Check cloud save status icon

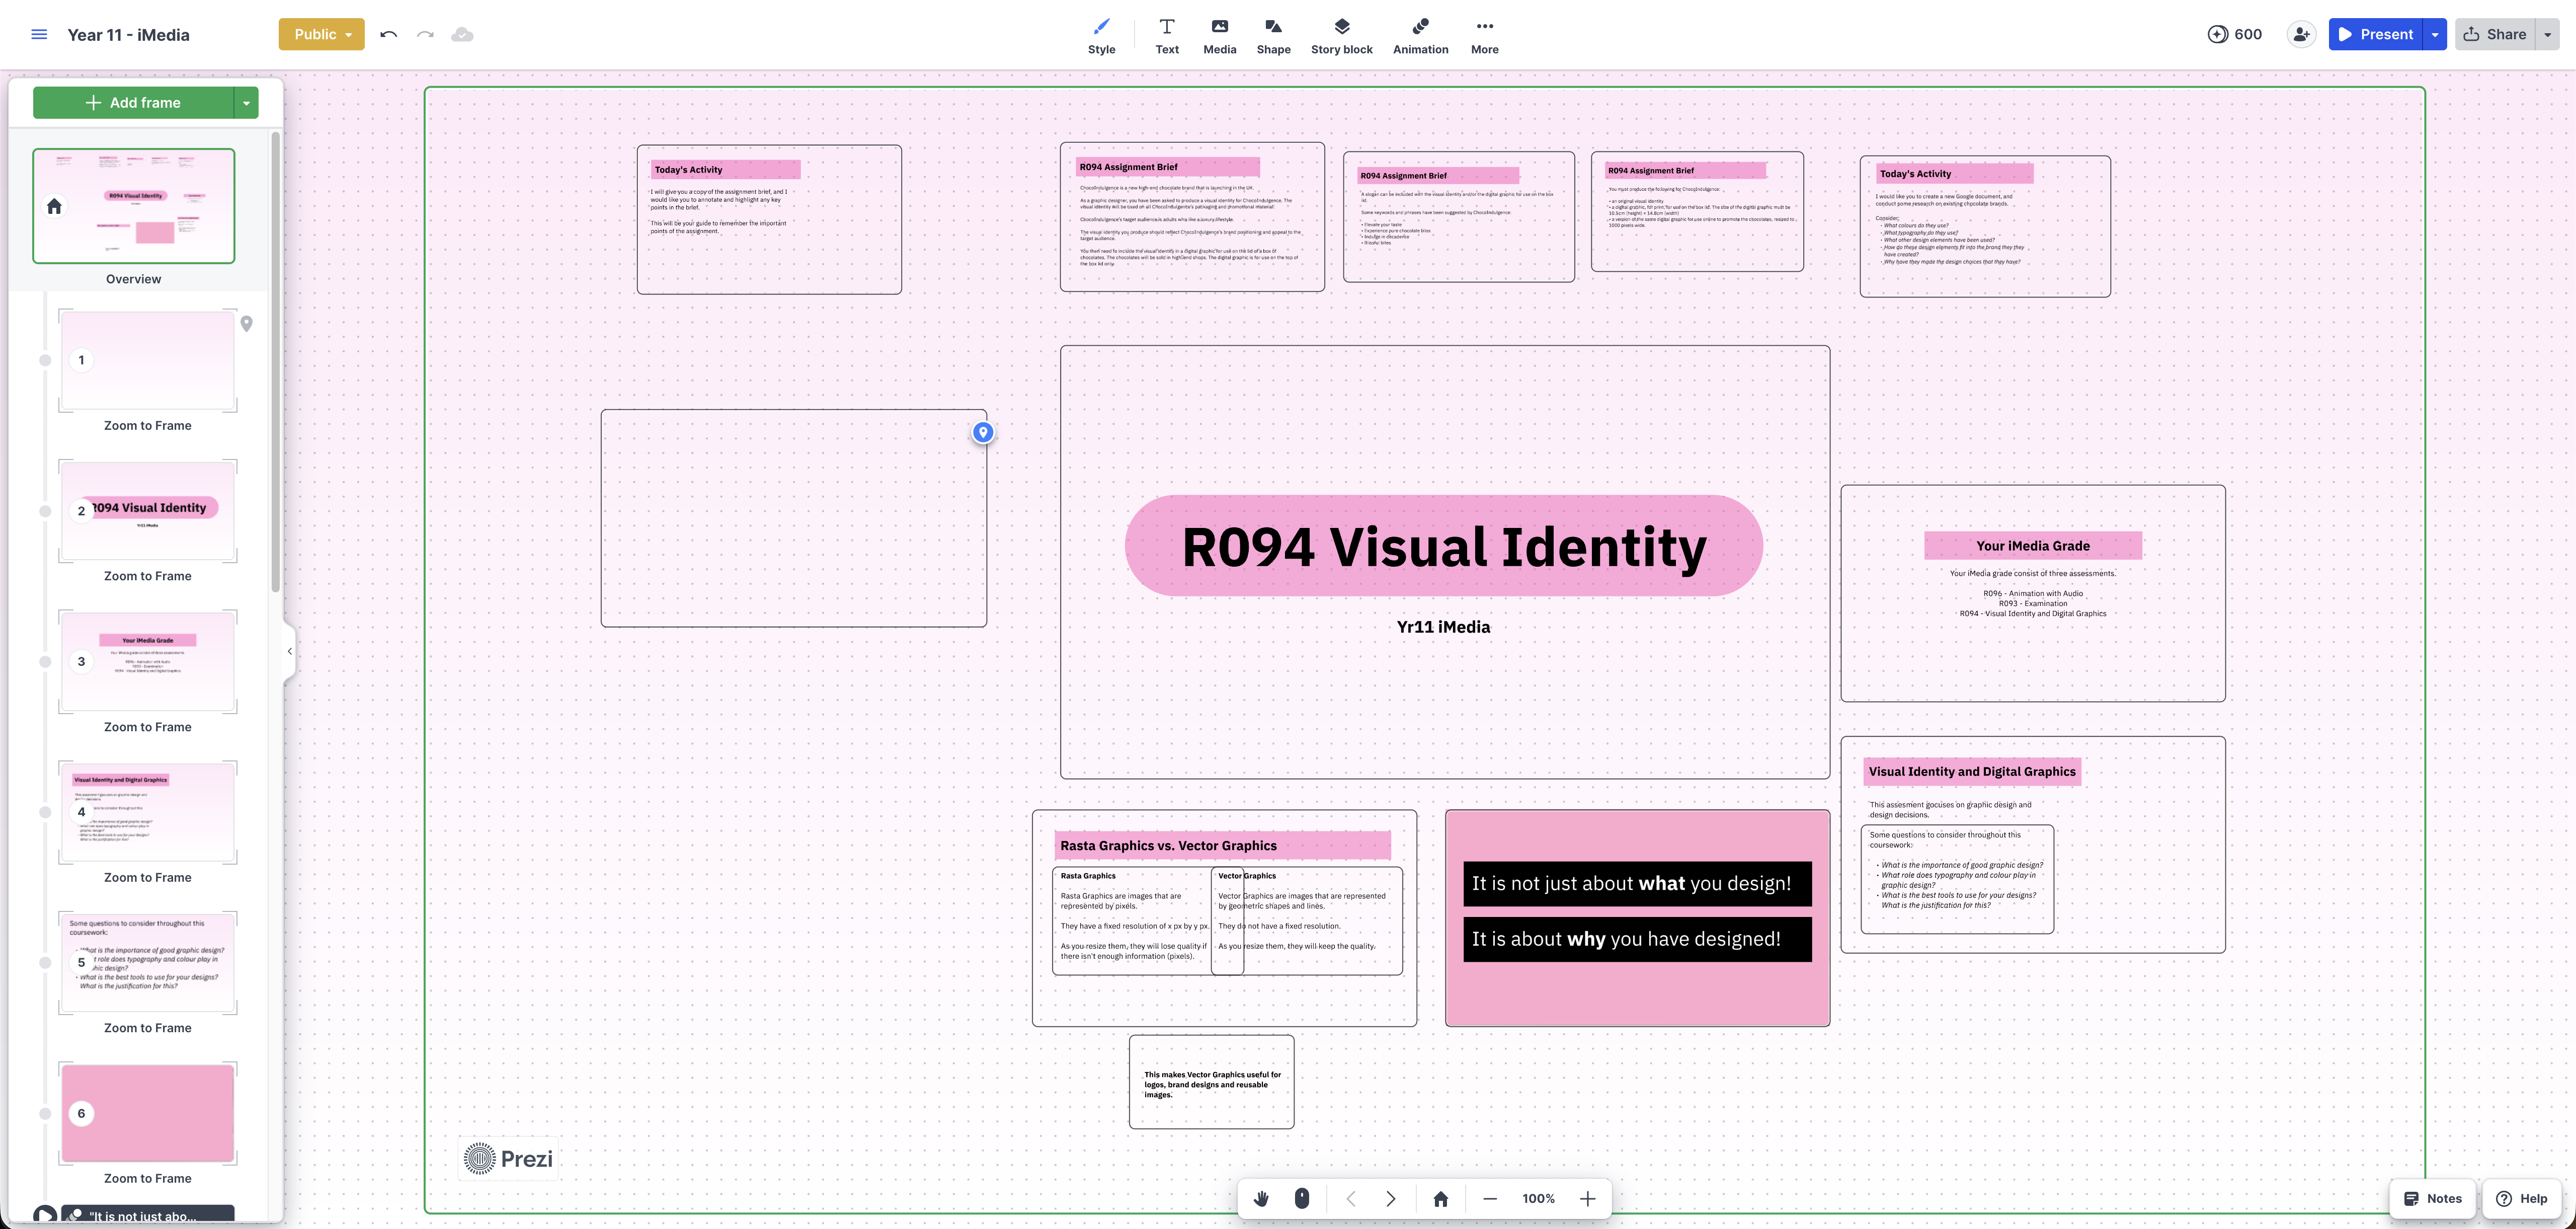tap(462, 34)
